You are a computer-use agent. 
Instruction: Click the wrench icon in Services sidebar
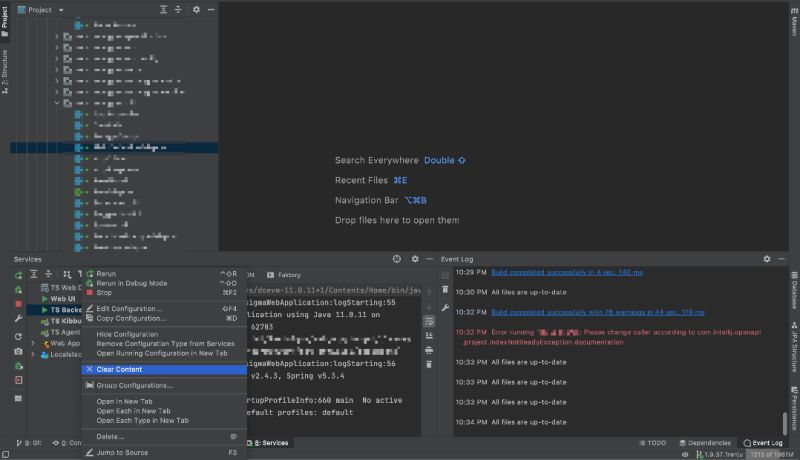18,318
